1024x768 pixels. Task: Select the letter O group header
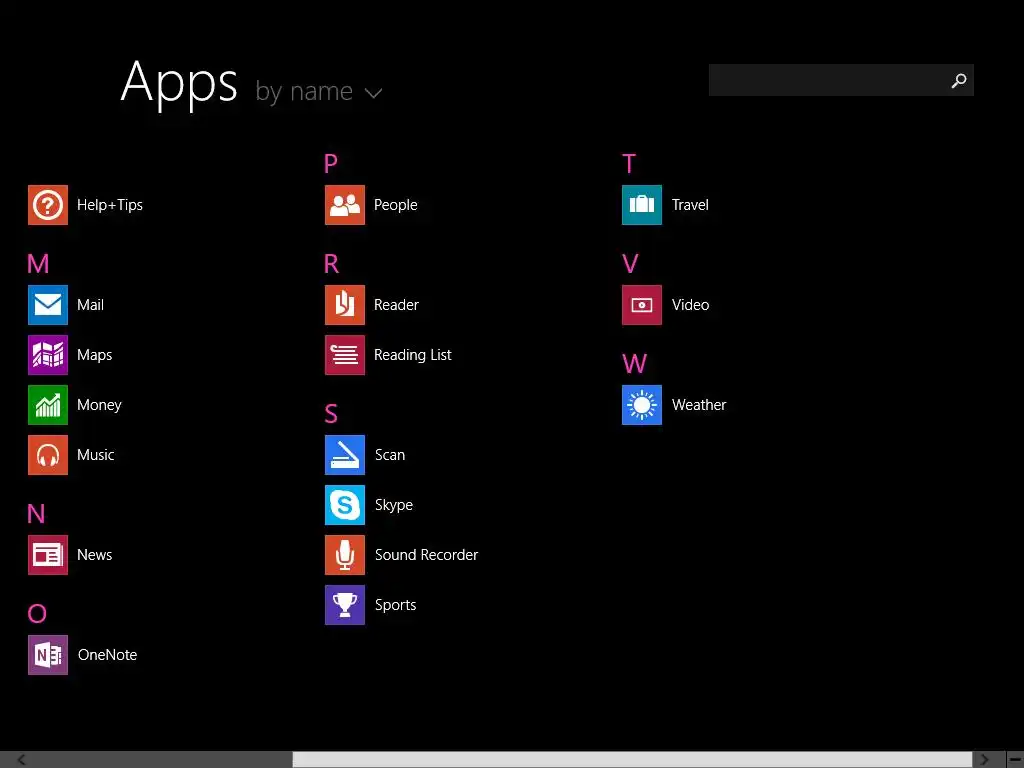coord(37,614)
